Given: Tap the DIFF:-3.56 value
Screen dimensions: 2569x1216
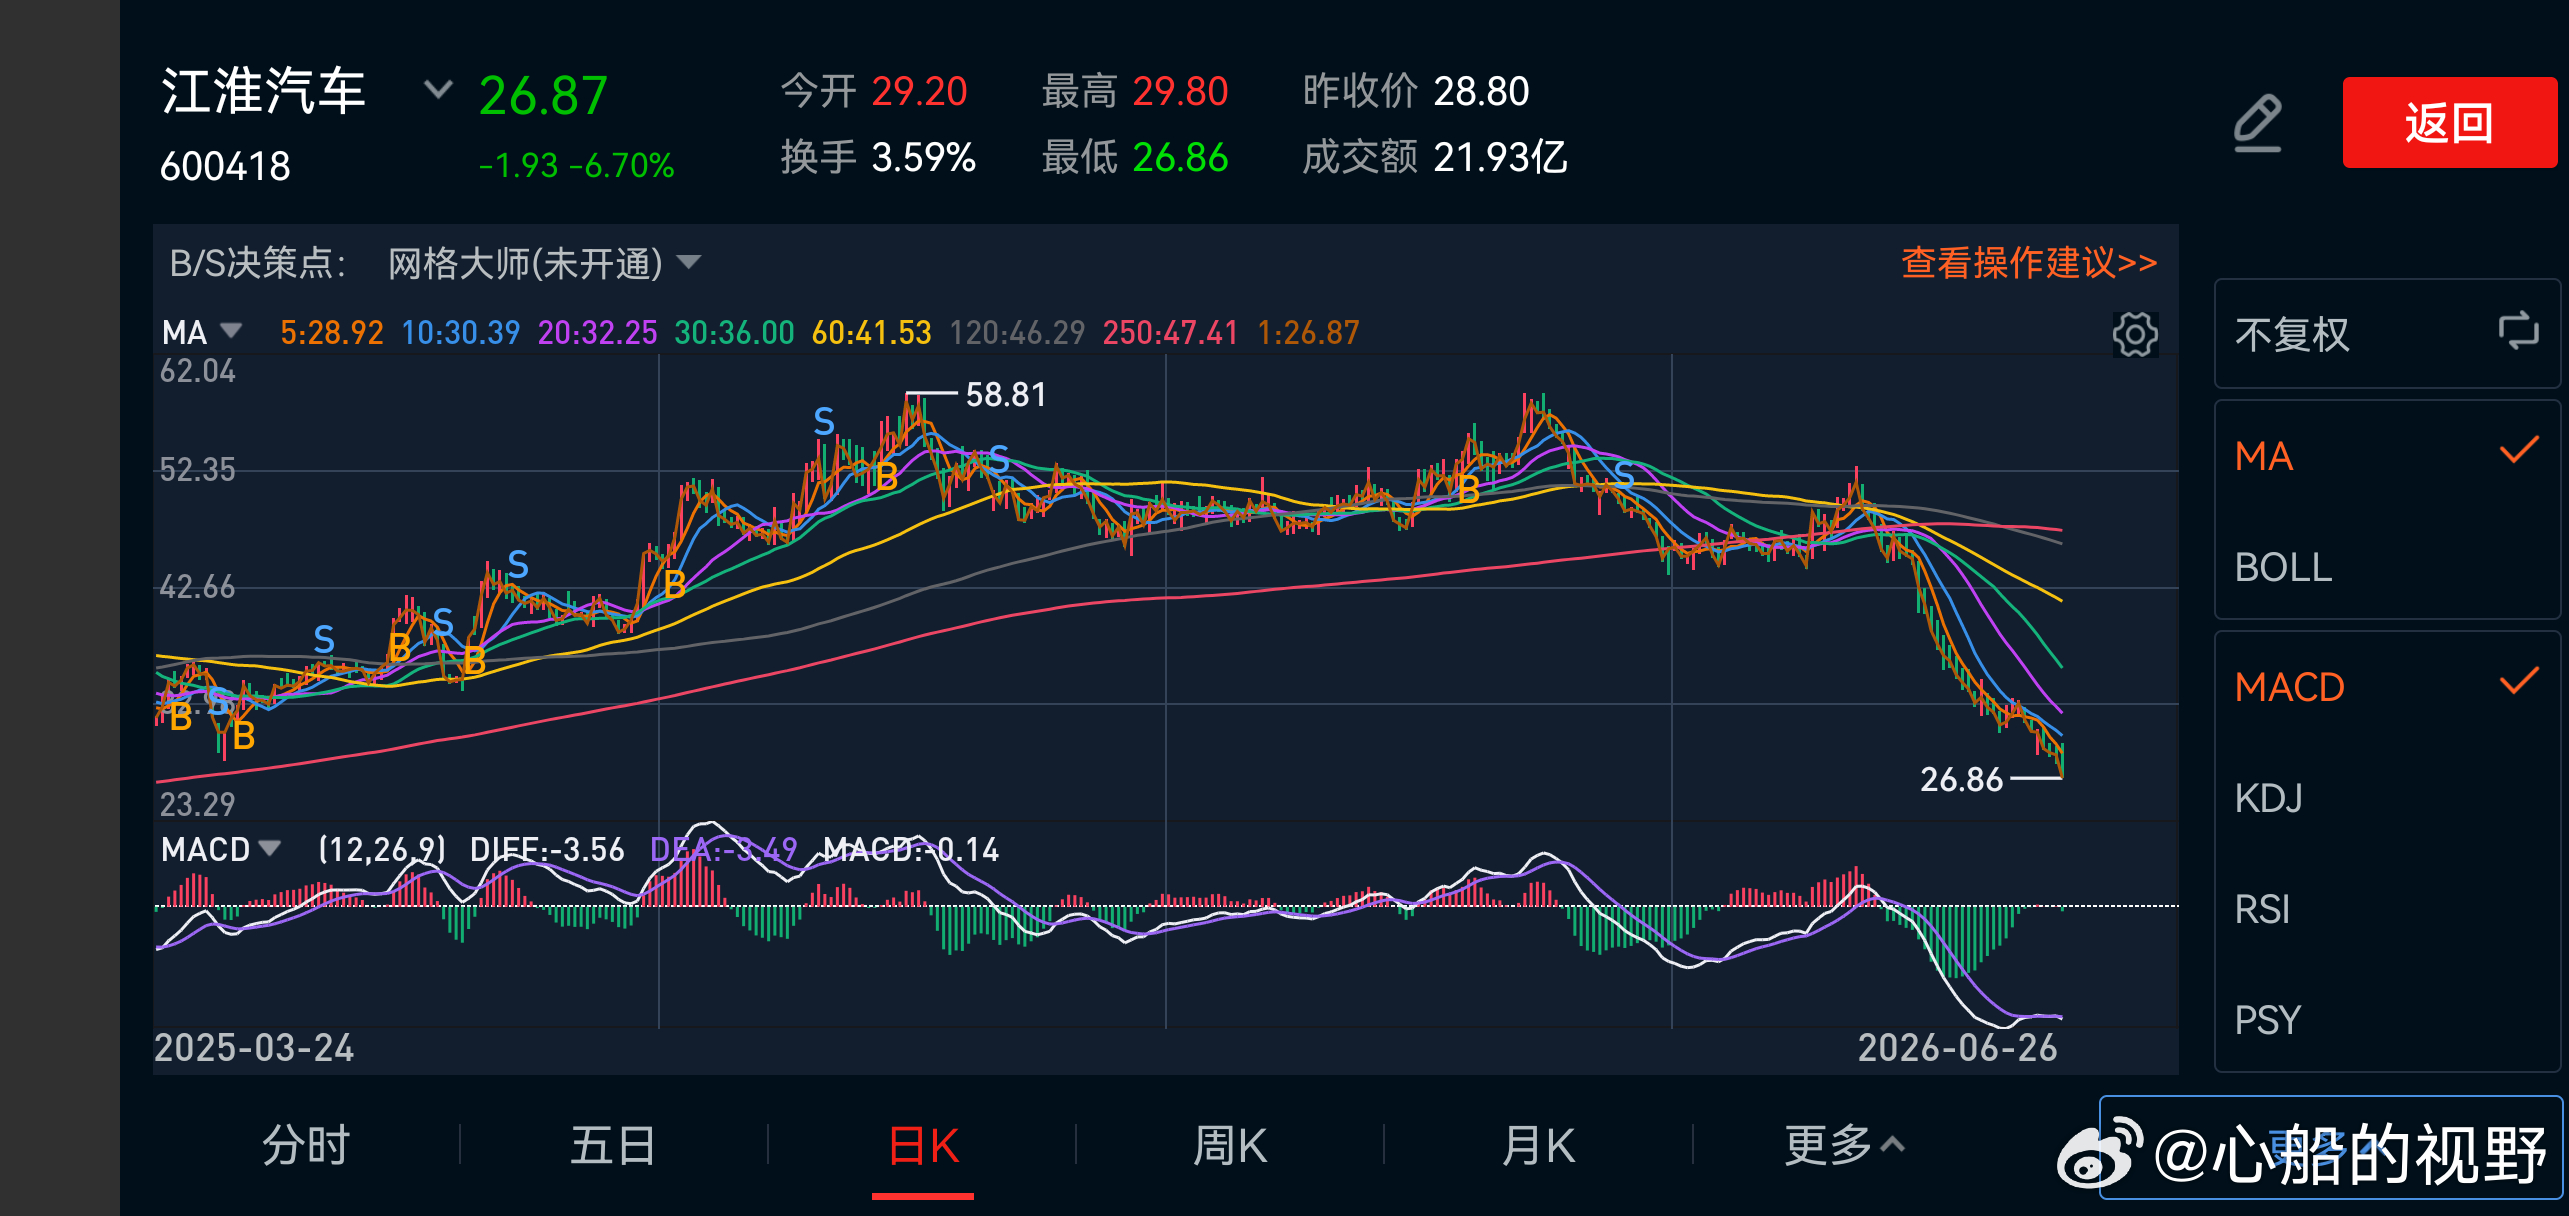Looking at the screenshot, I should coord(547,849).
